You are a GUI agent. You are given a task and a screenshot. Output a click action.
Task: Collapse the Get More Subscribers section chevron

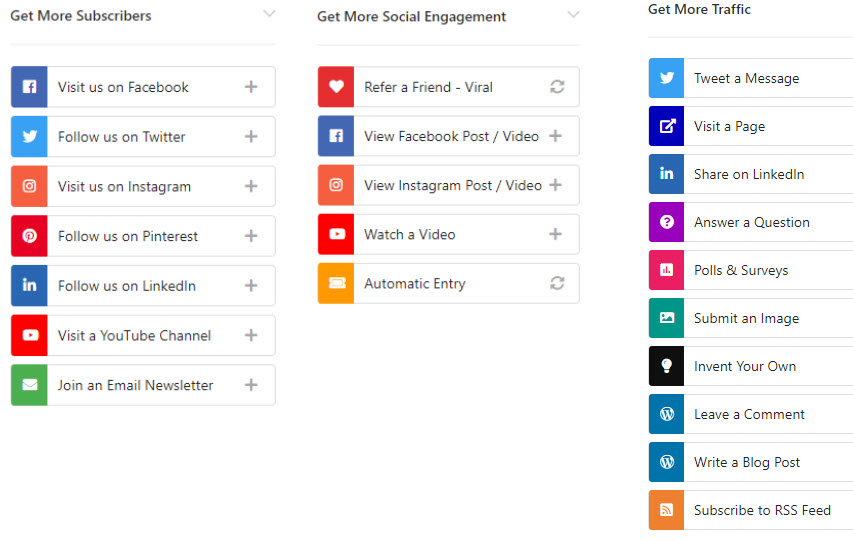[269, 14]
